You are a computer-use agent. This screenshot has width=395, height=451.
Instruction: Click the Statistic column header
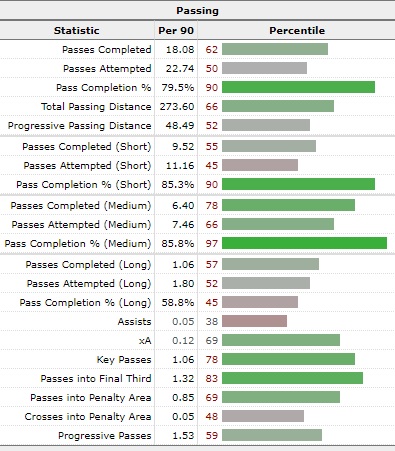[x=77, y=31]
